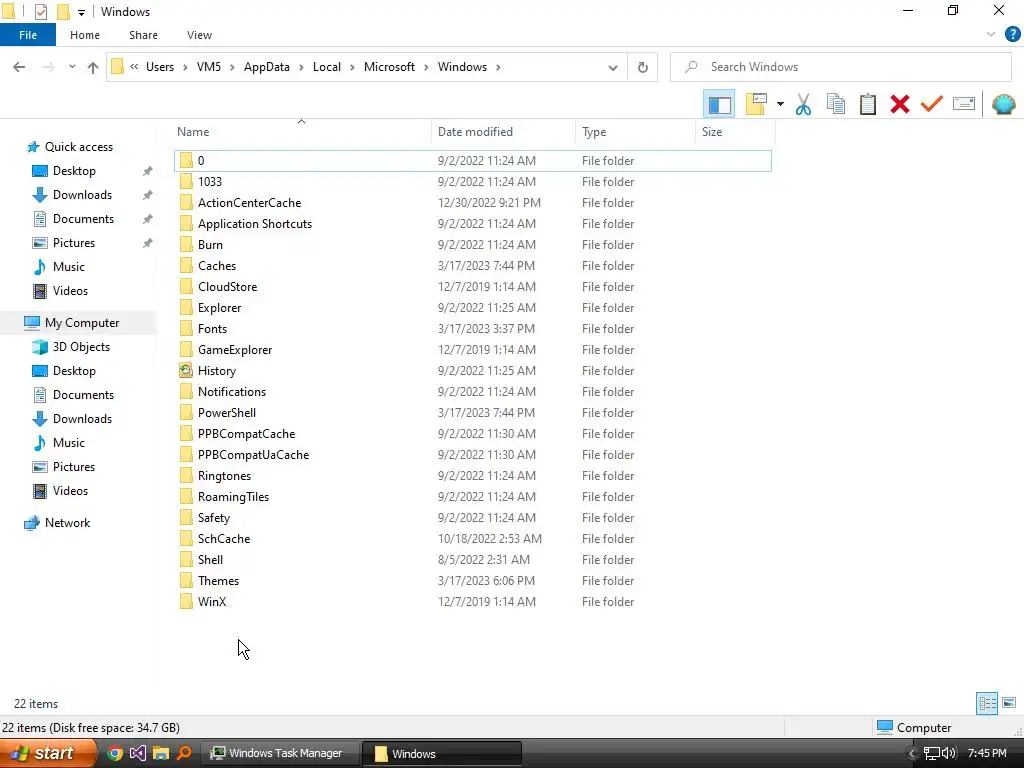1024x768 pixels.
Task: Expand the folder options dropdown arrow
Action: tap(780, 104)
